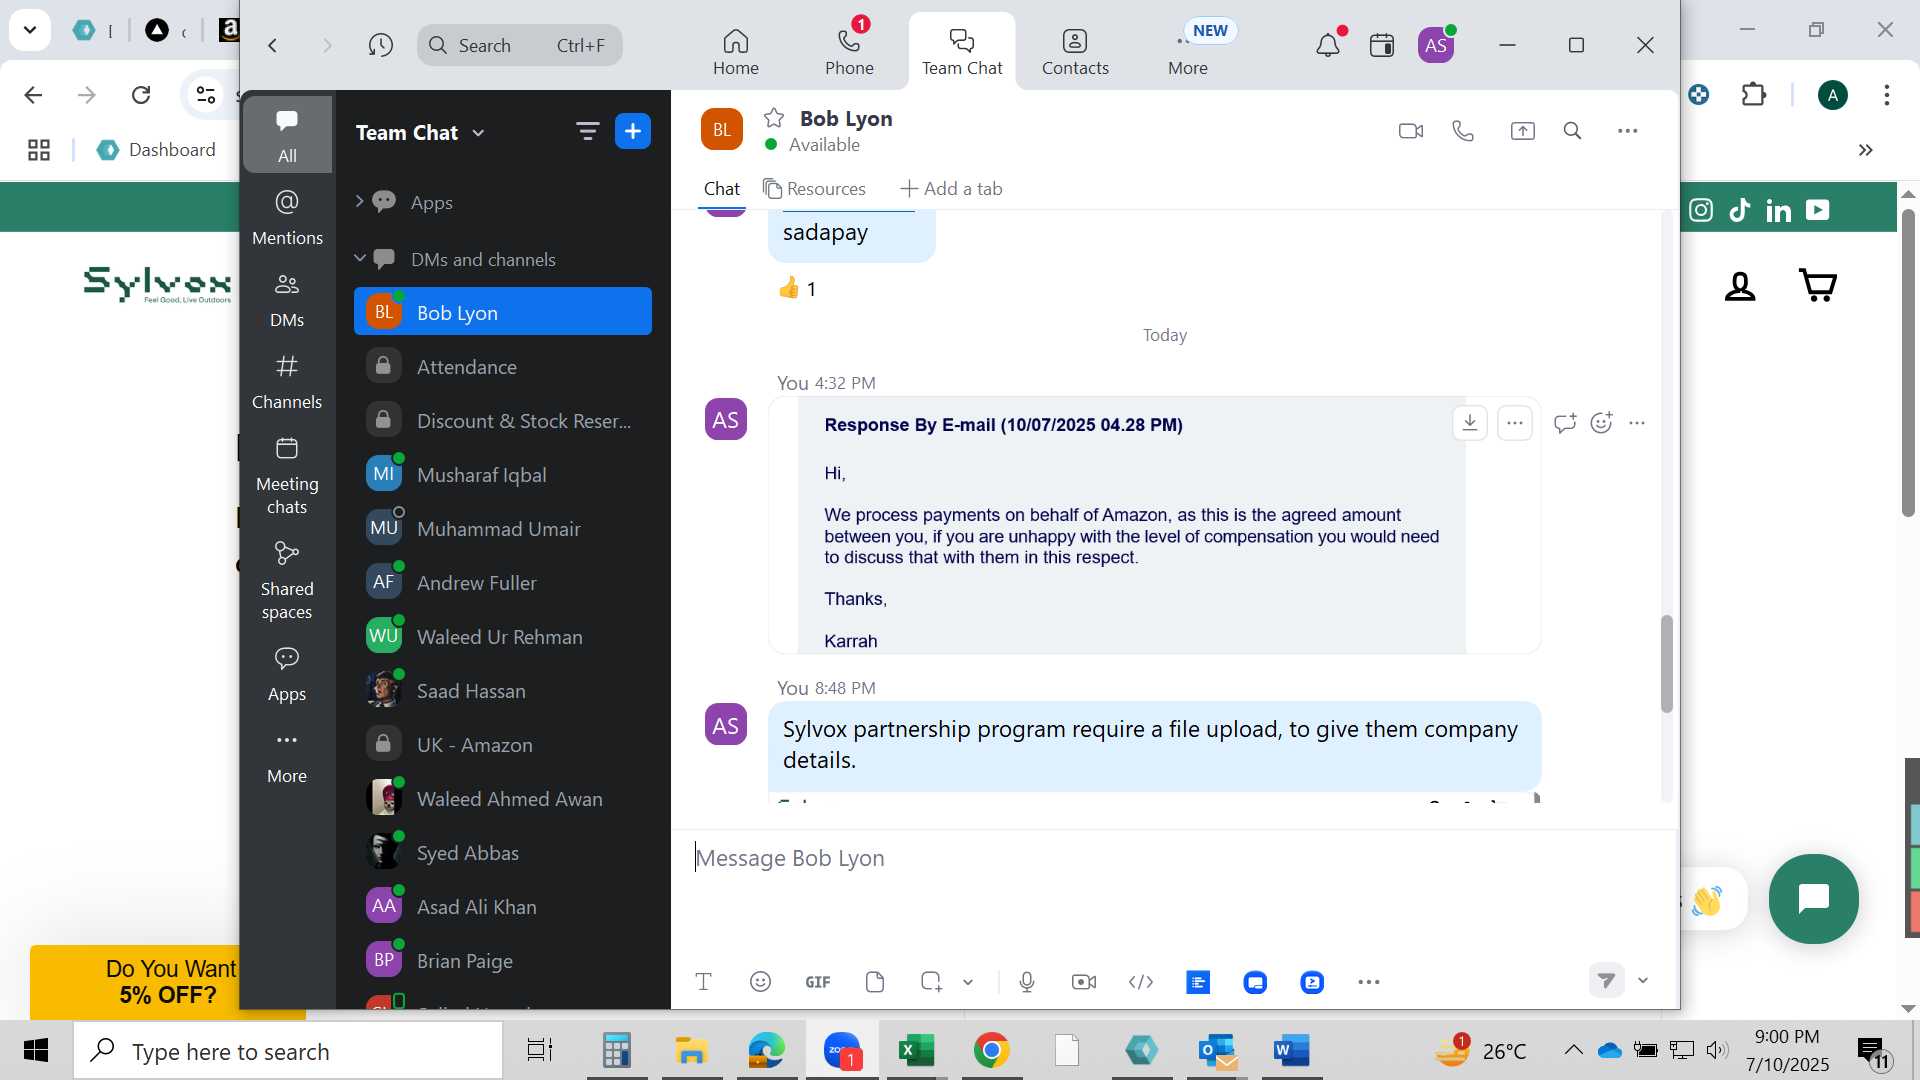Open the Attendance channel
The image size is (1920, 1080).
point(503,366)
